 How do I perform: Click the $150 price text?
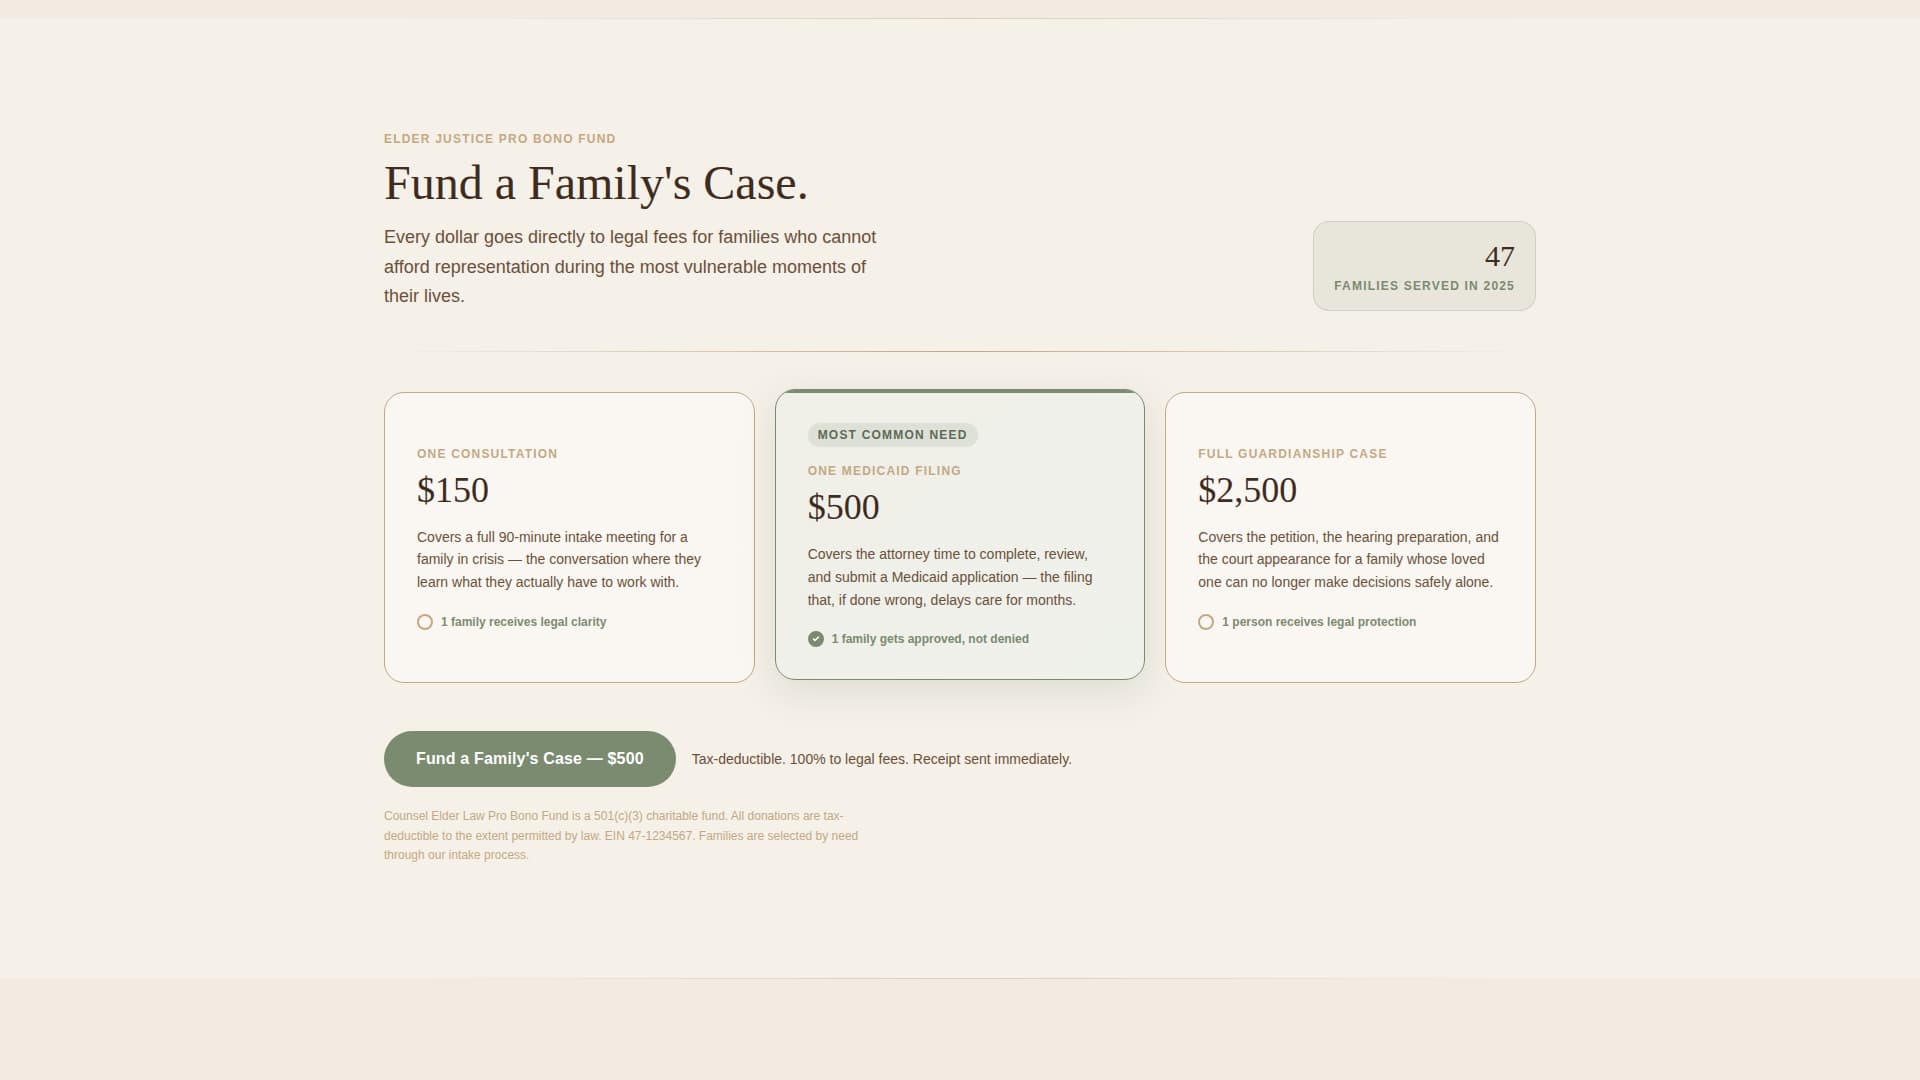[452, 490]
